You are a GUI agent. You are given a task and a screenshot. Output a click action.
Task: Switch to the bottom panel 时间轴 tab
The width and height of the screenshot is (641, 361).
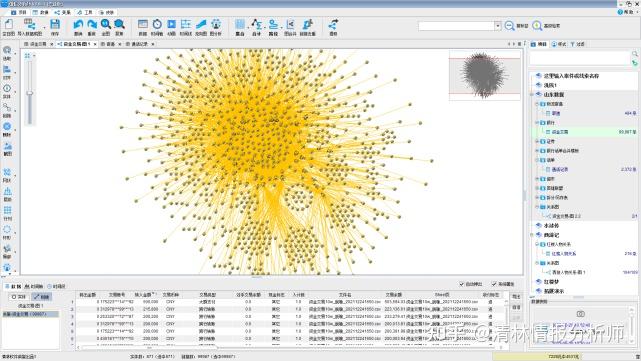34,287
